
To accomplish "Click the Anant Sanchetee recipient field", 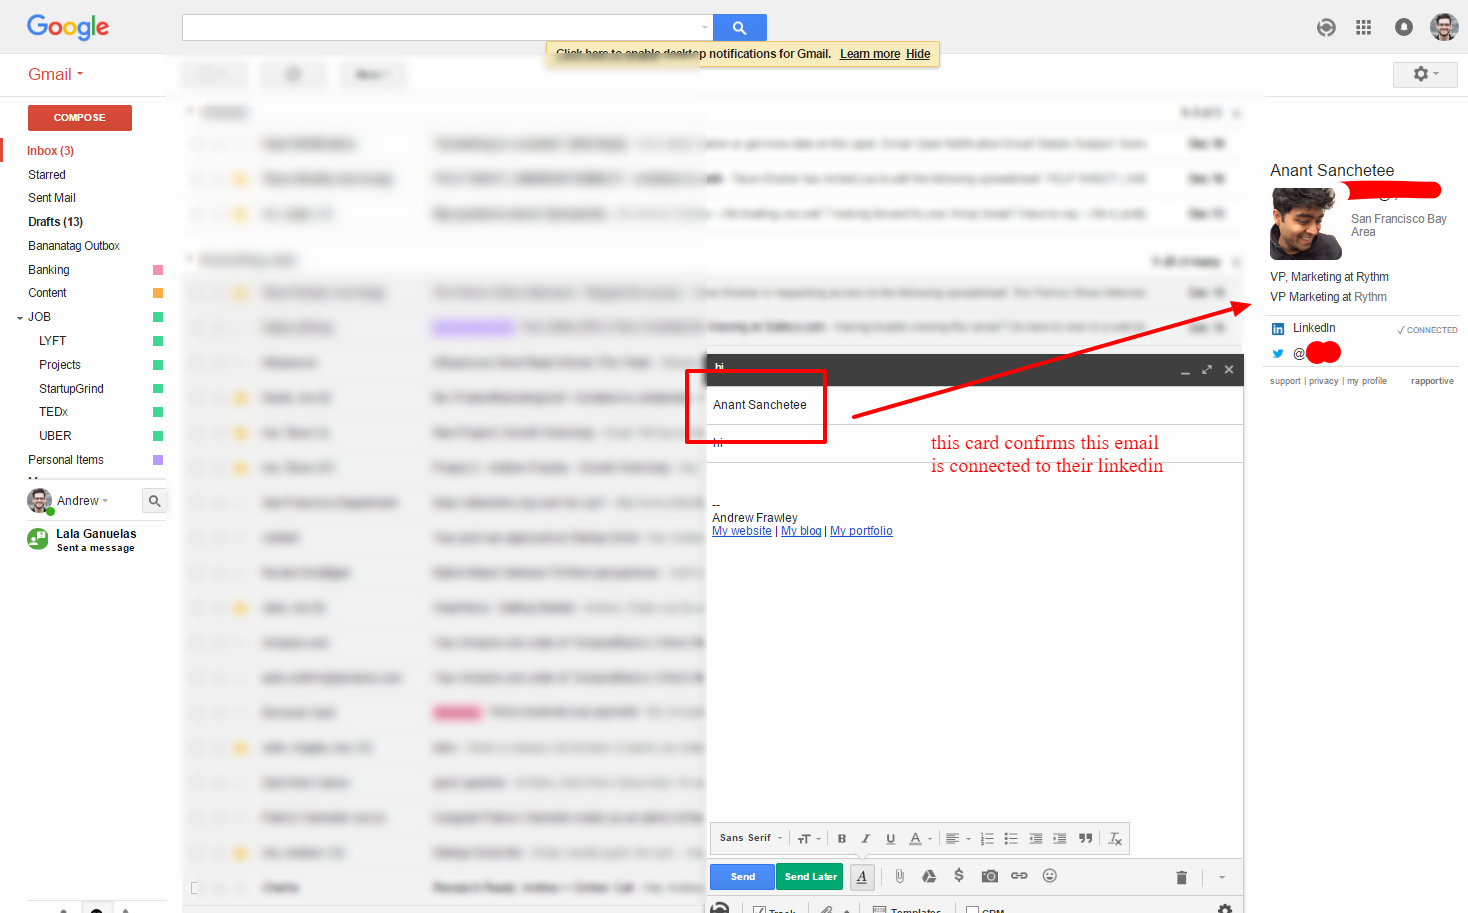I will [975, 405].
